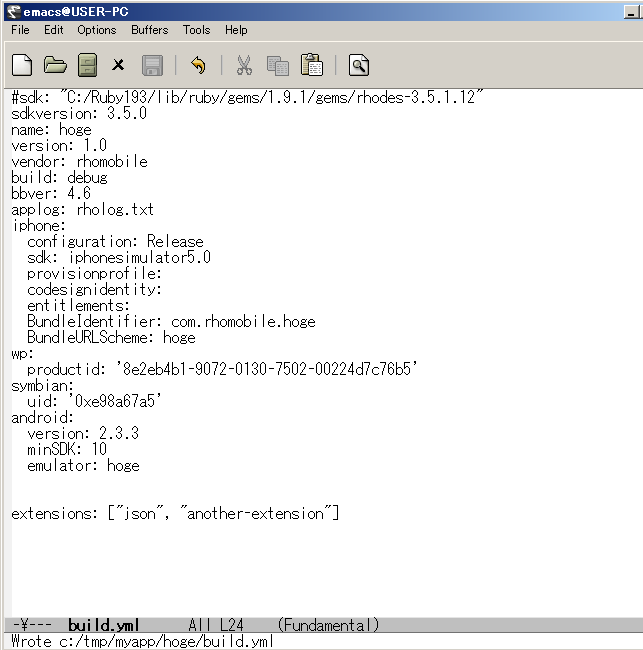This screenshot has width=643, height=650.
Task: Paste from clipboard icon
Action: [x=312, y=65]
